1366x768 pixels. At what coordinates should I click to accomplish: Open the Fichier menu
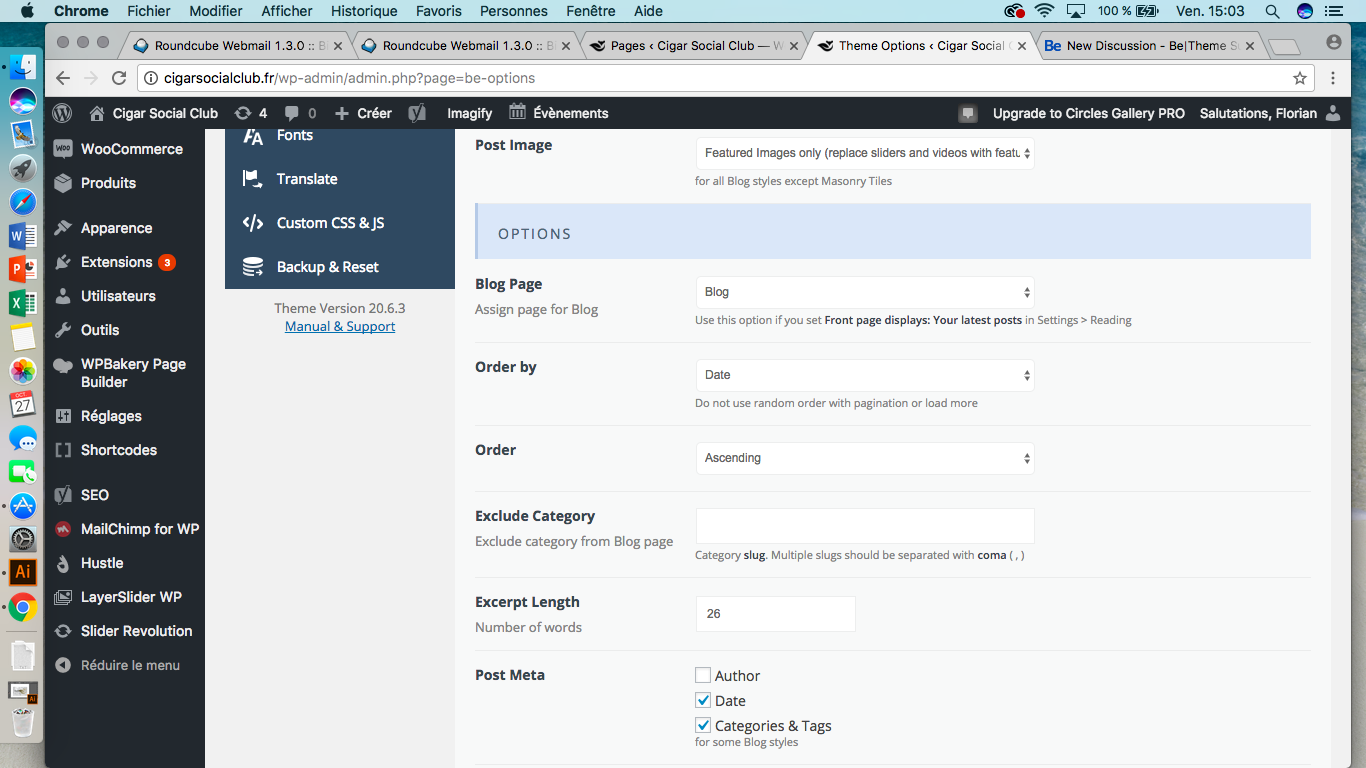[149, 11]
